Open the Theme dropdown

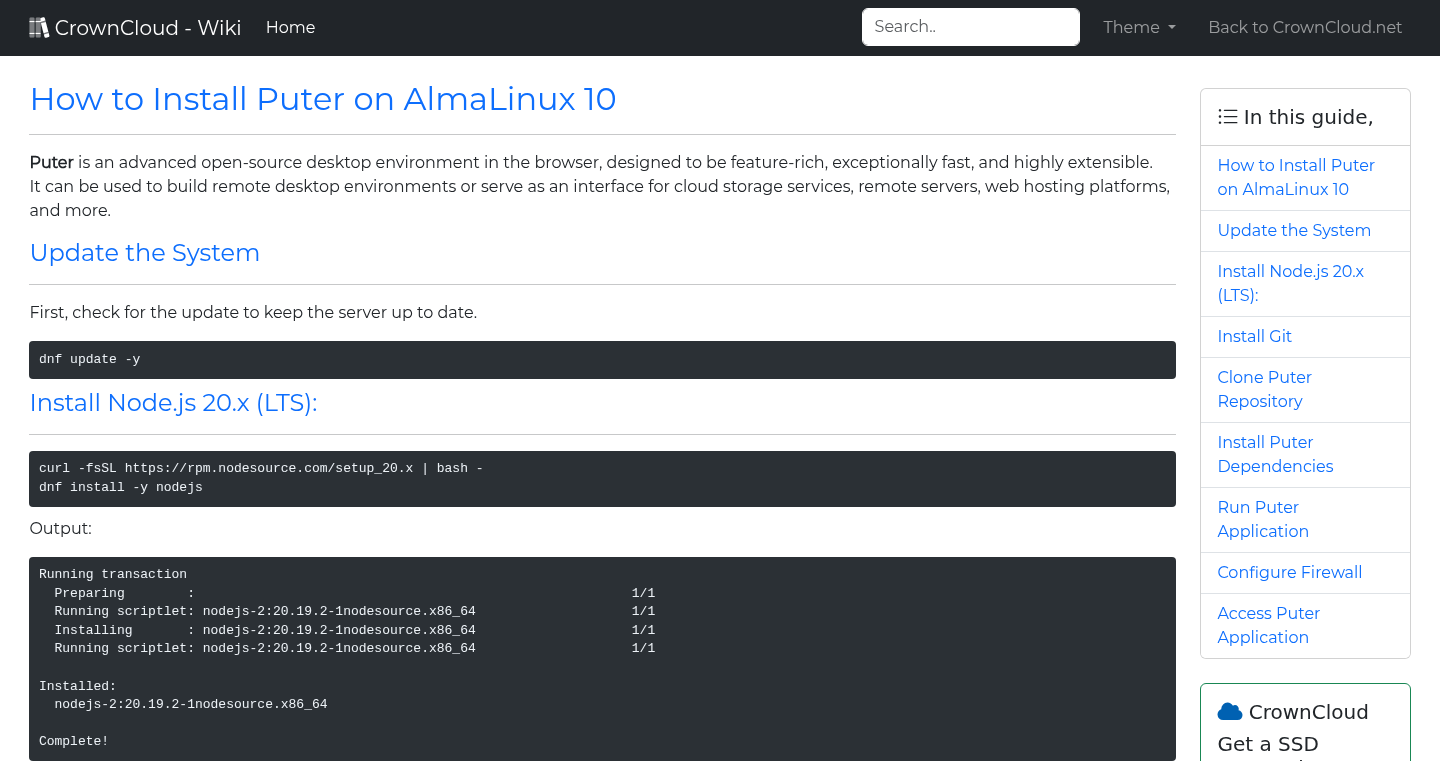pos(1138,27)
